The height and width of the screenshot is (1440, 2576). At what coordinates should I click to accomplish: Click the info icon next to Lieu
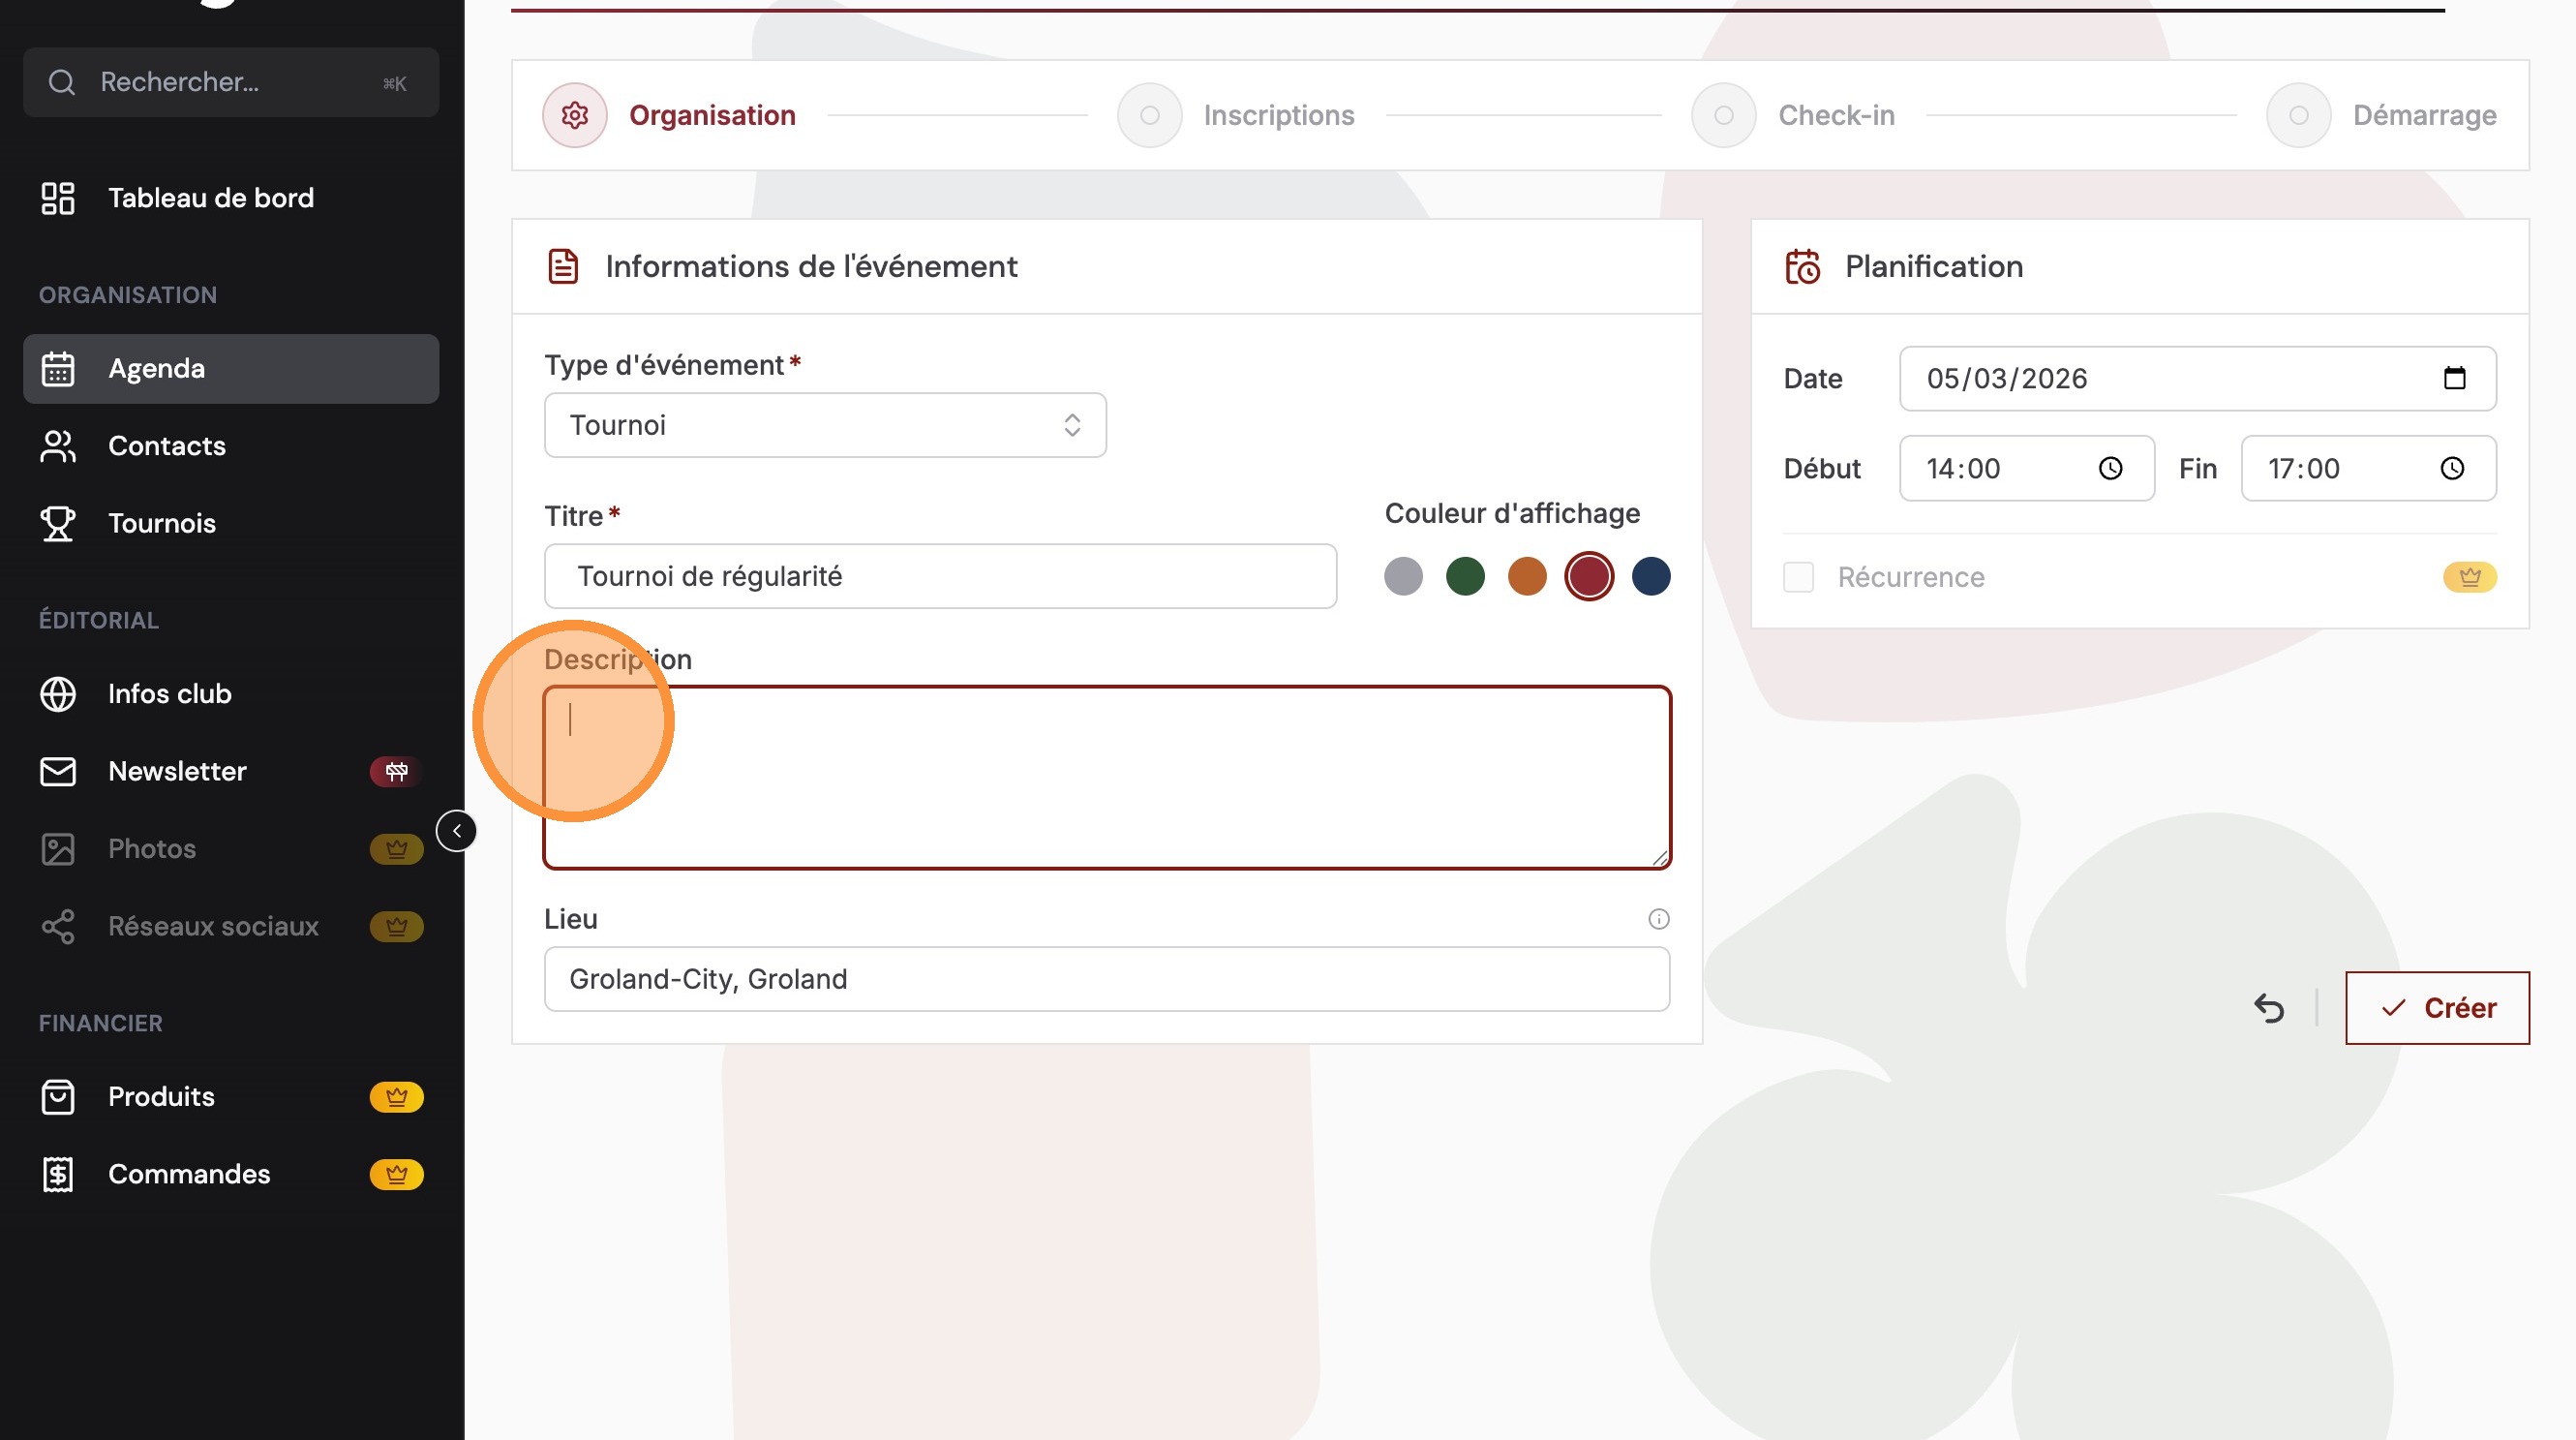(1658, 919)
